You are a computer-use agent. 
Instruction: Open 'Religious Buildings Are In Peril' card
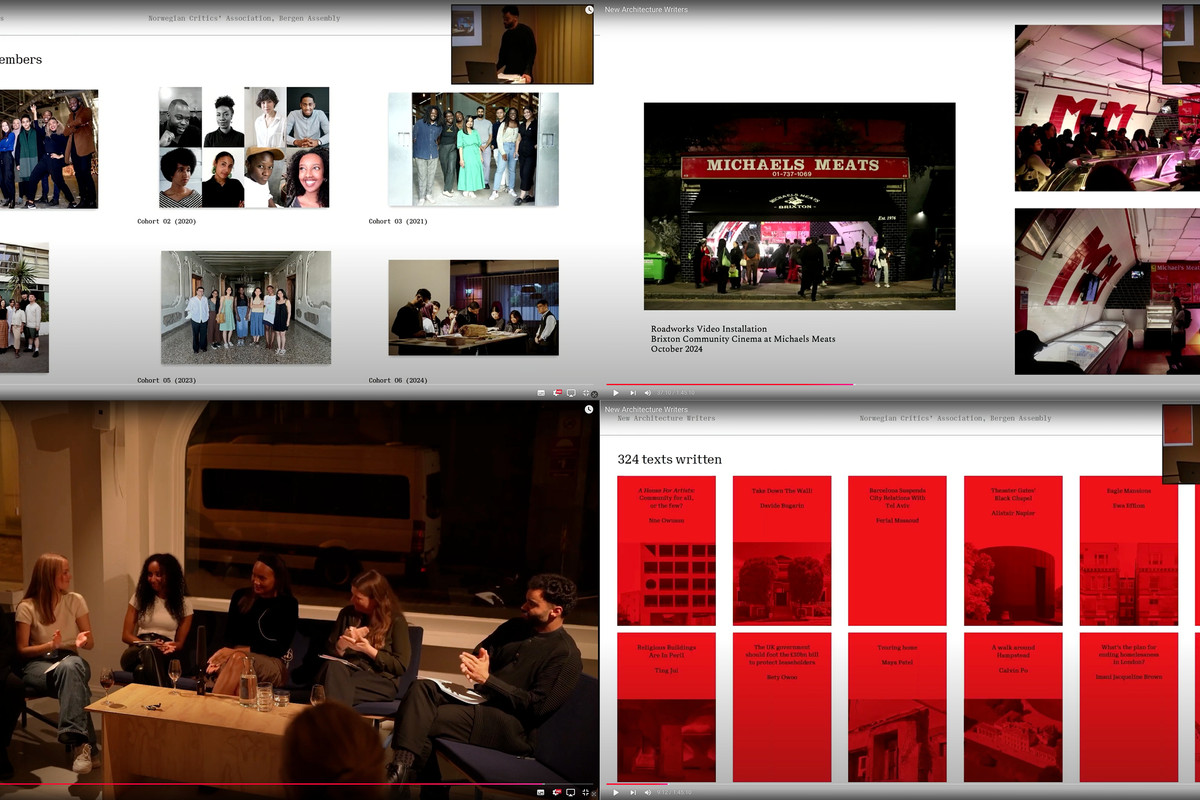pos(666,707)
